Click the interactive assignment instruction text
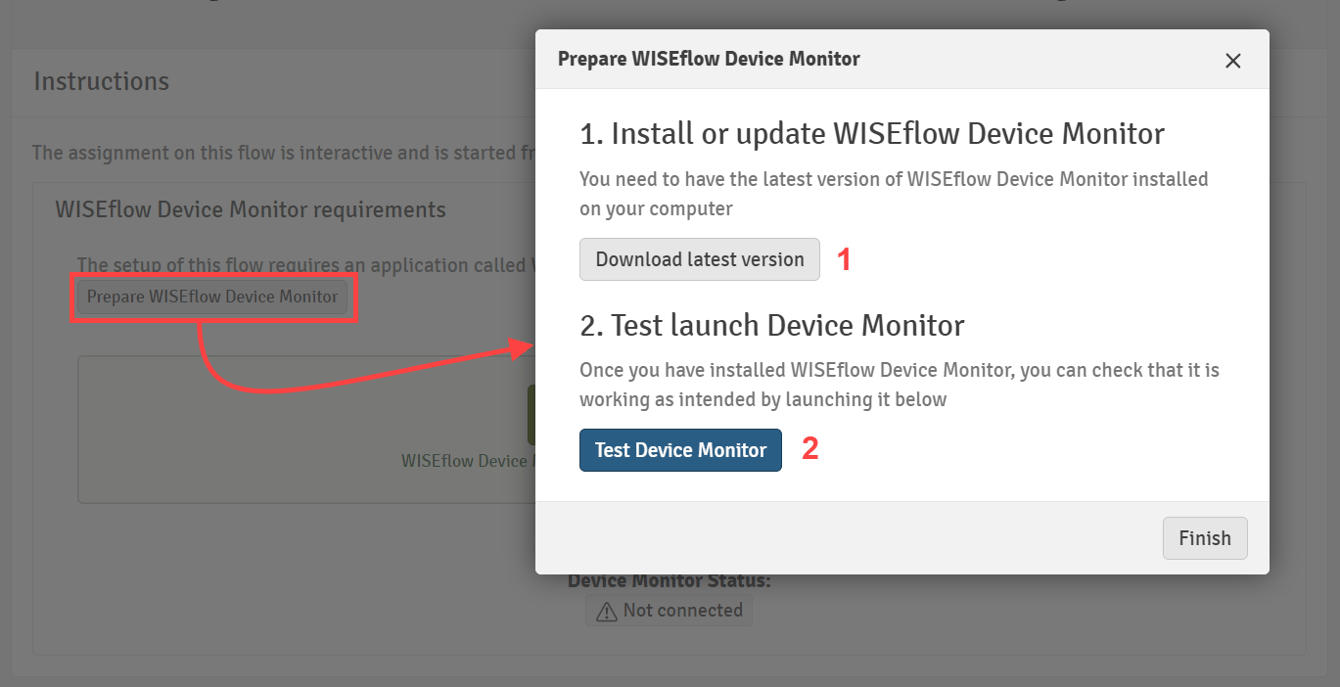Screen dimensions: 1340x687 (x=280, y=152)
